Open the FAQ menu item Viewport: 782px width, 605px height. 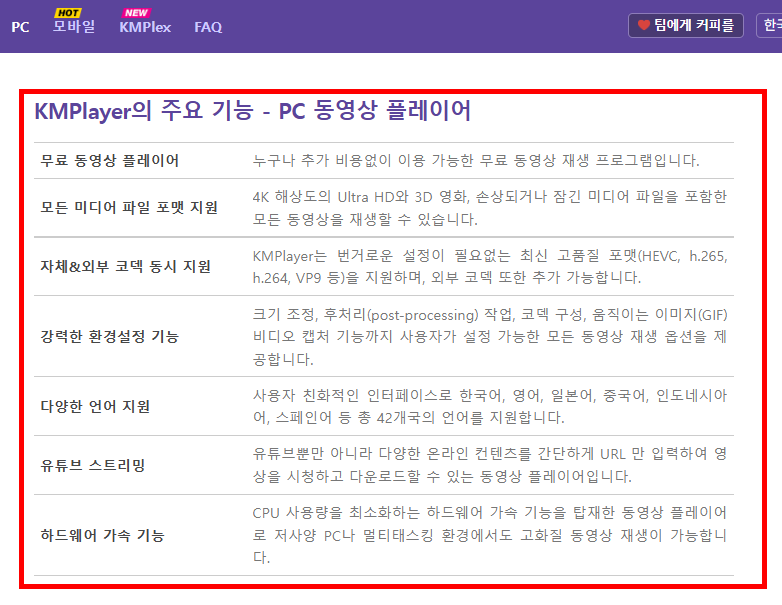click(x=208, y=27)
